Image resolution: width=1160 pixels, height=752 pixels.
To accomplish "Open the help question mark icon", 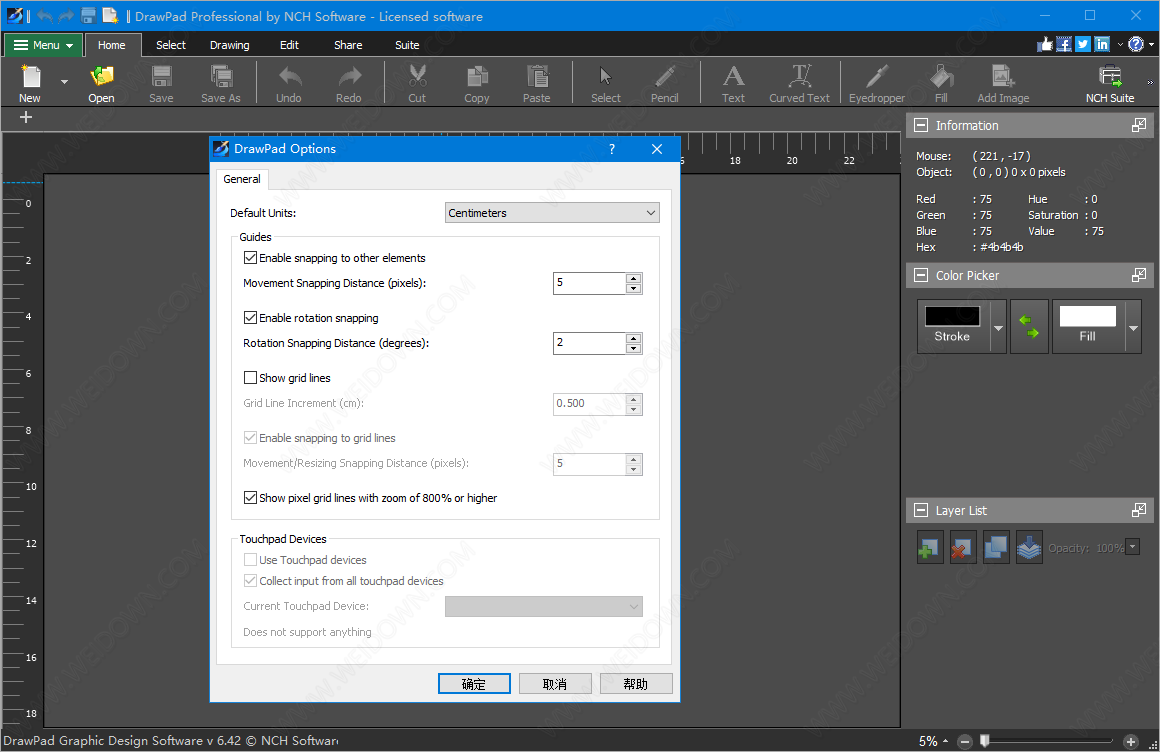I will [x=1136, y=44].
